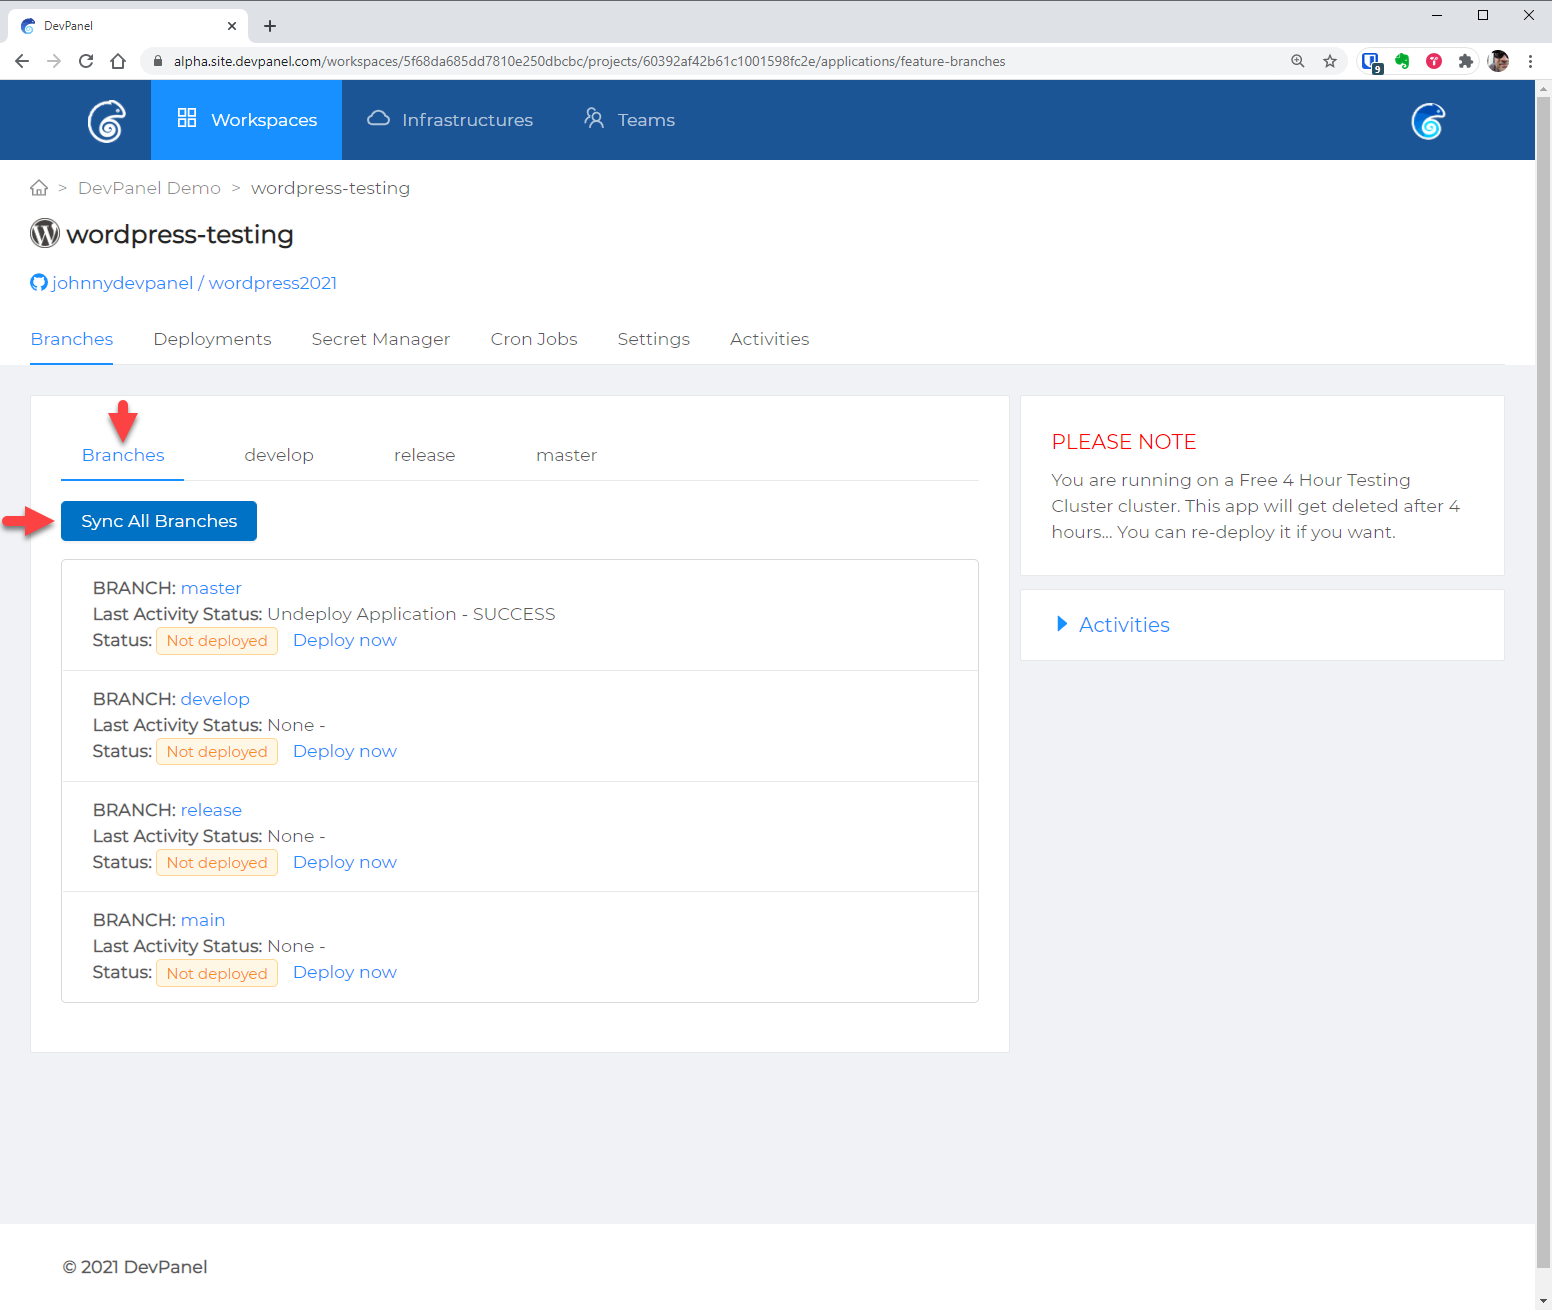Click the browser zoom magnifier icon
Viewport: 1552px width, 1310px height.
(1297, 61)
